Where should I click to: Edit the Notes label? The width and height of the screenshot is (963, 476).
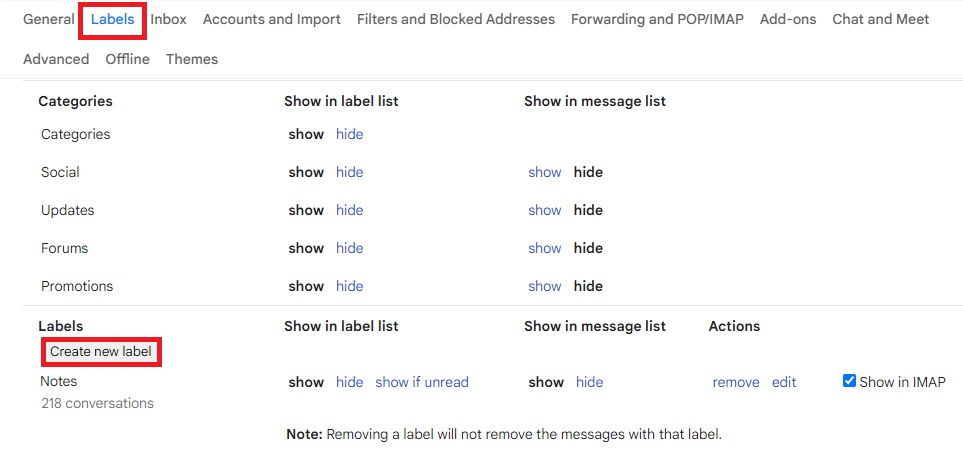coord(784,382)
